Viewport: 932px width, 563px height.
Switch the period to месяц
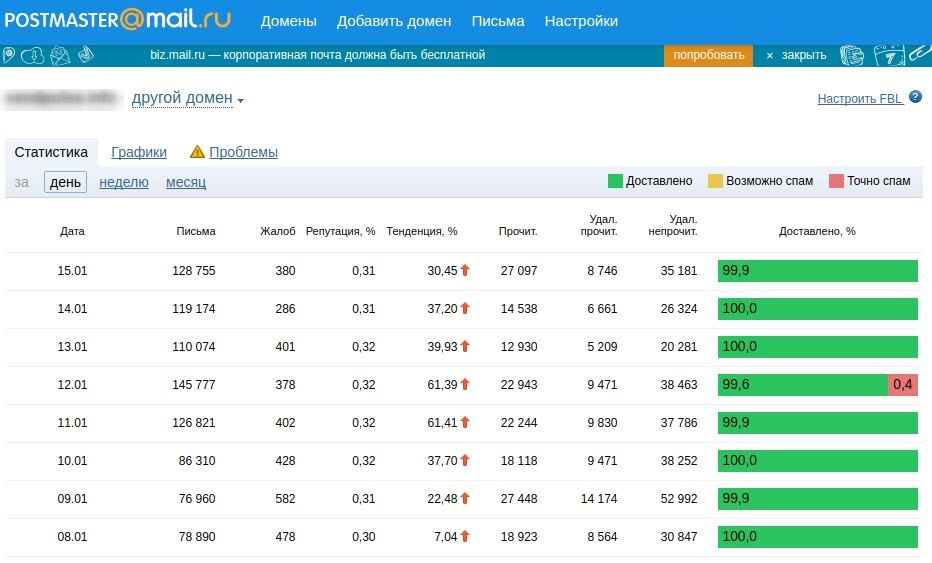point(186,182)
